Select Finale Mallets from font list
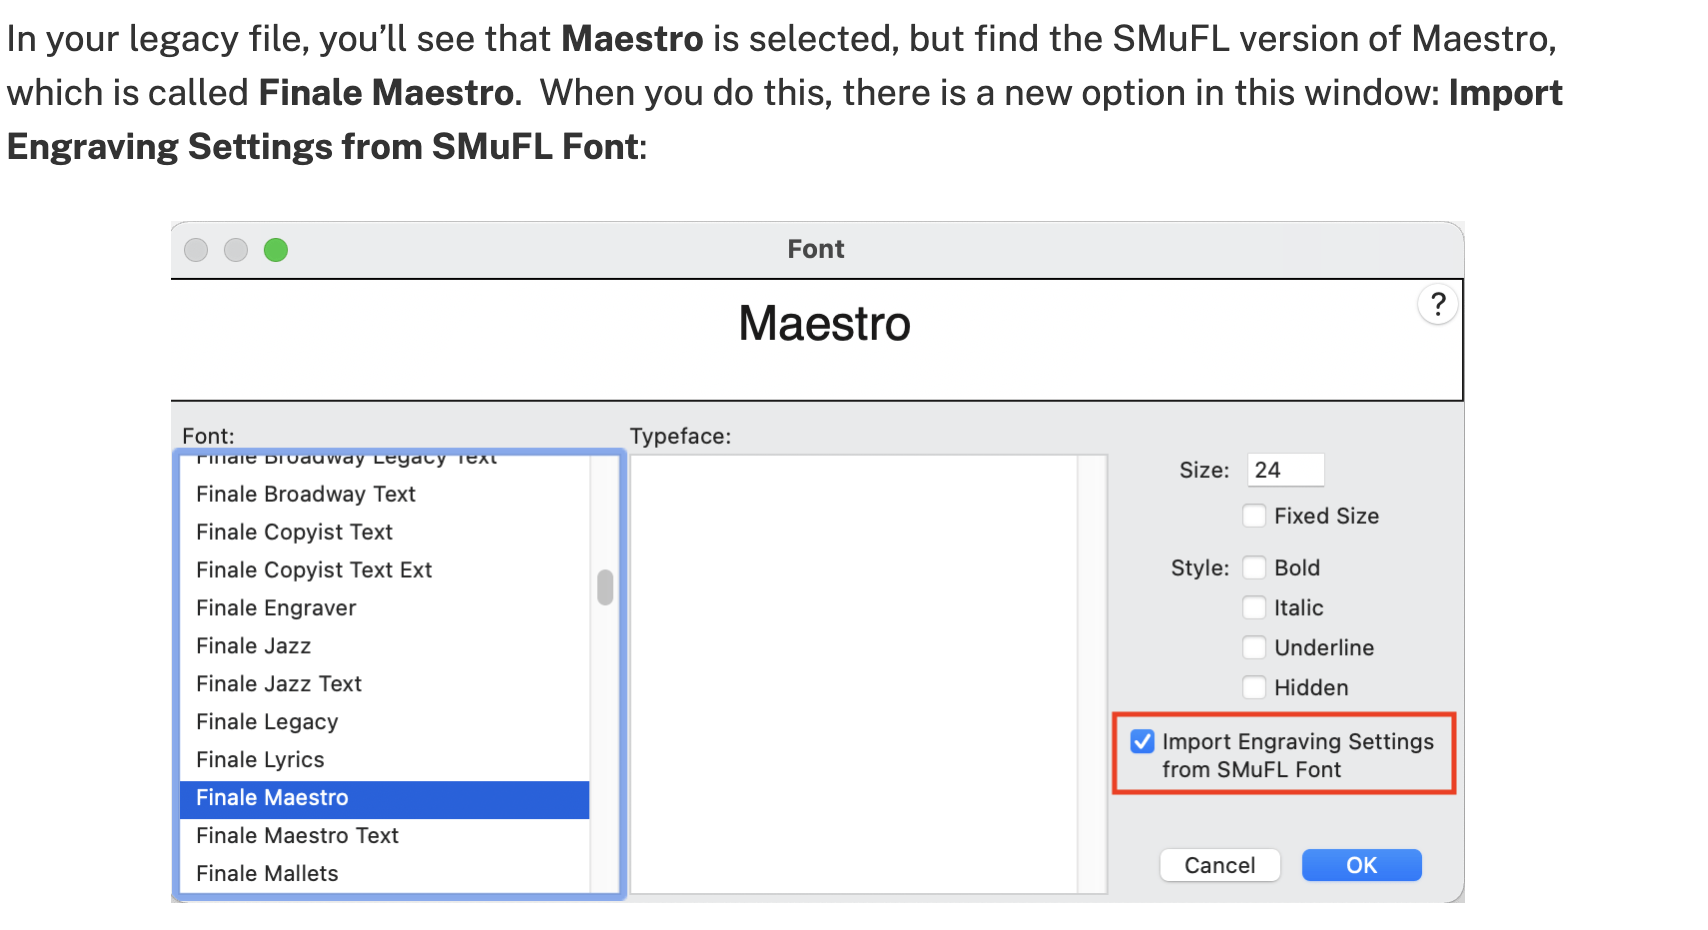 [267, 874]
